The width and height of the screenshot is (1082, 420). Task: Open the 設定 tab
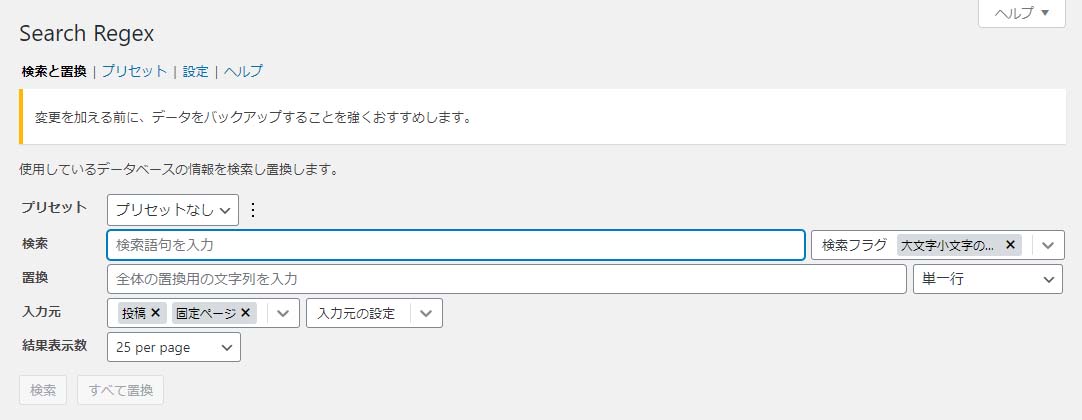click(196, 71)
